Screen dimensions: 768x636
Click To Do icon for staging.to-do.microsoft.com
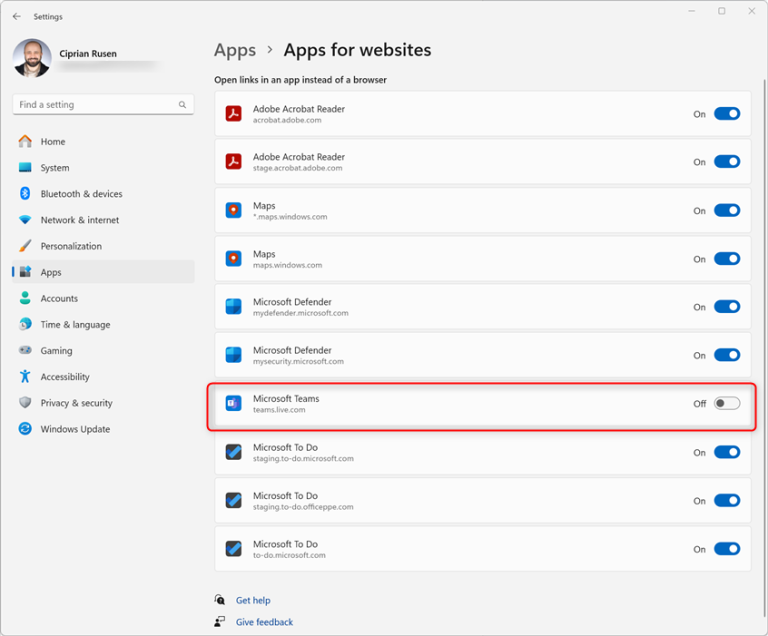tap(234, 452)
